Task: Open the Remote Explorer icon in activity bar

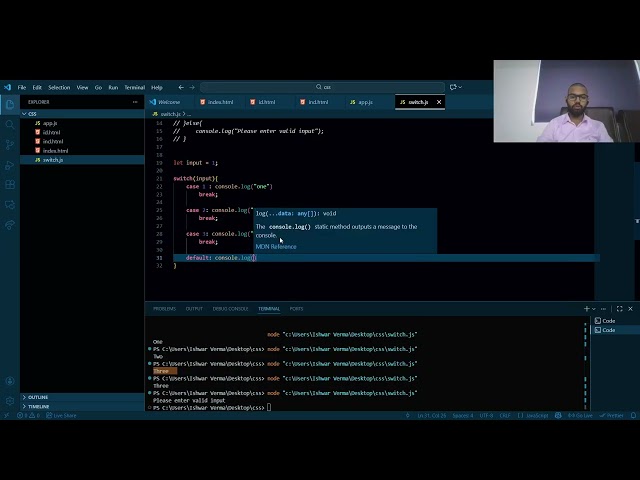Action: pyautogui.click(x=10, y=204)
